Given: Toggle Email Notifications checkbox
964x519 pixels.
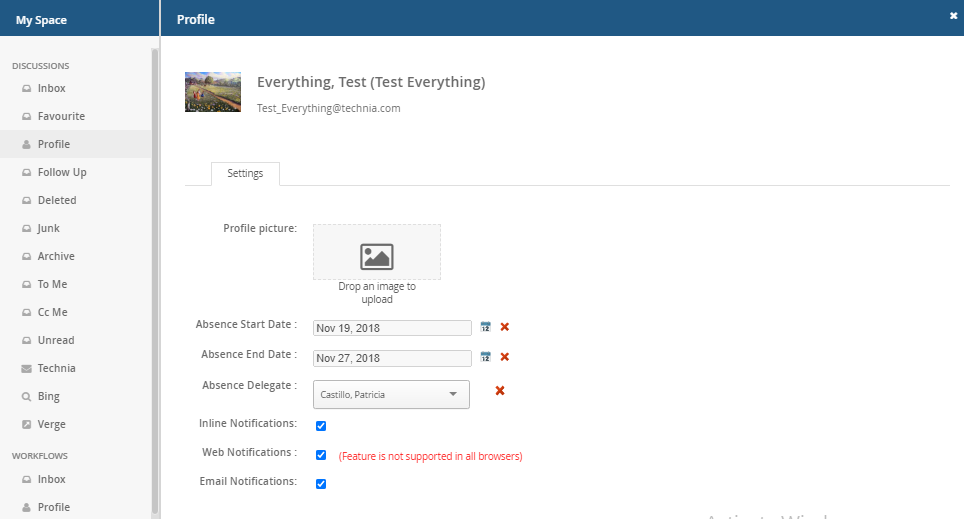Looking at the screenshot, I should [321, 484].
